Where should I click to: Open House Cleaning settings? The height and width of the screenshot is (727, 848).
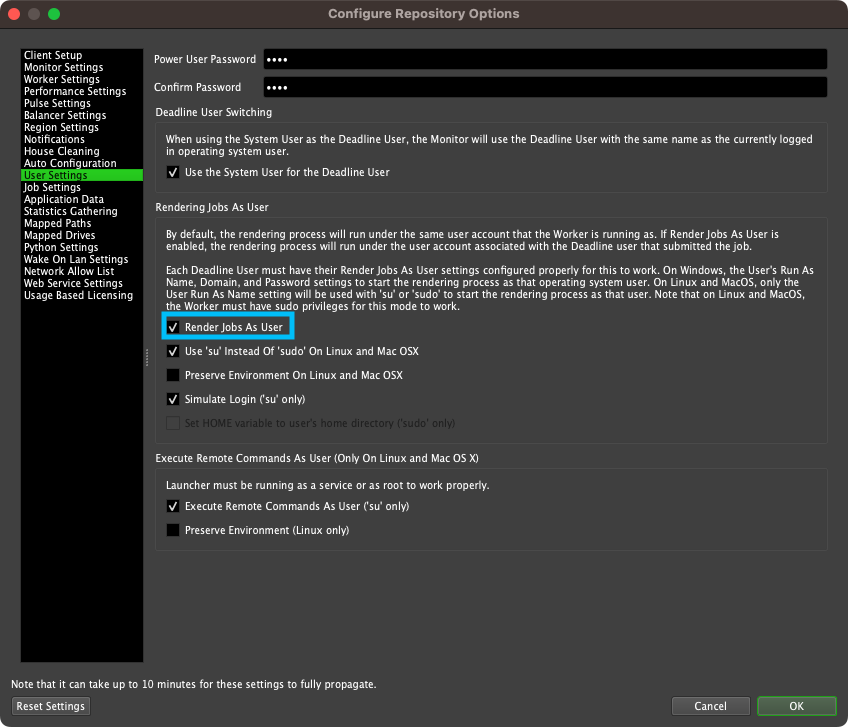[x=82, y=151]
